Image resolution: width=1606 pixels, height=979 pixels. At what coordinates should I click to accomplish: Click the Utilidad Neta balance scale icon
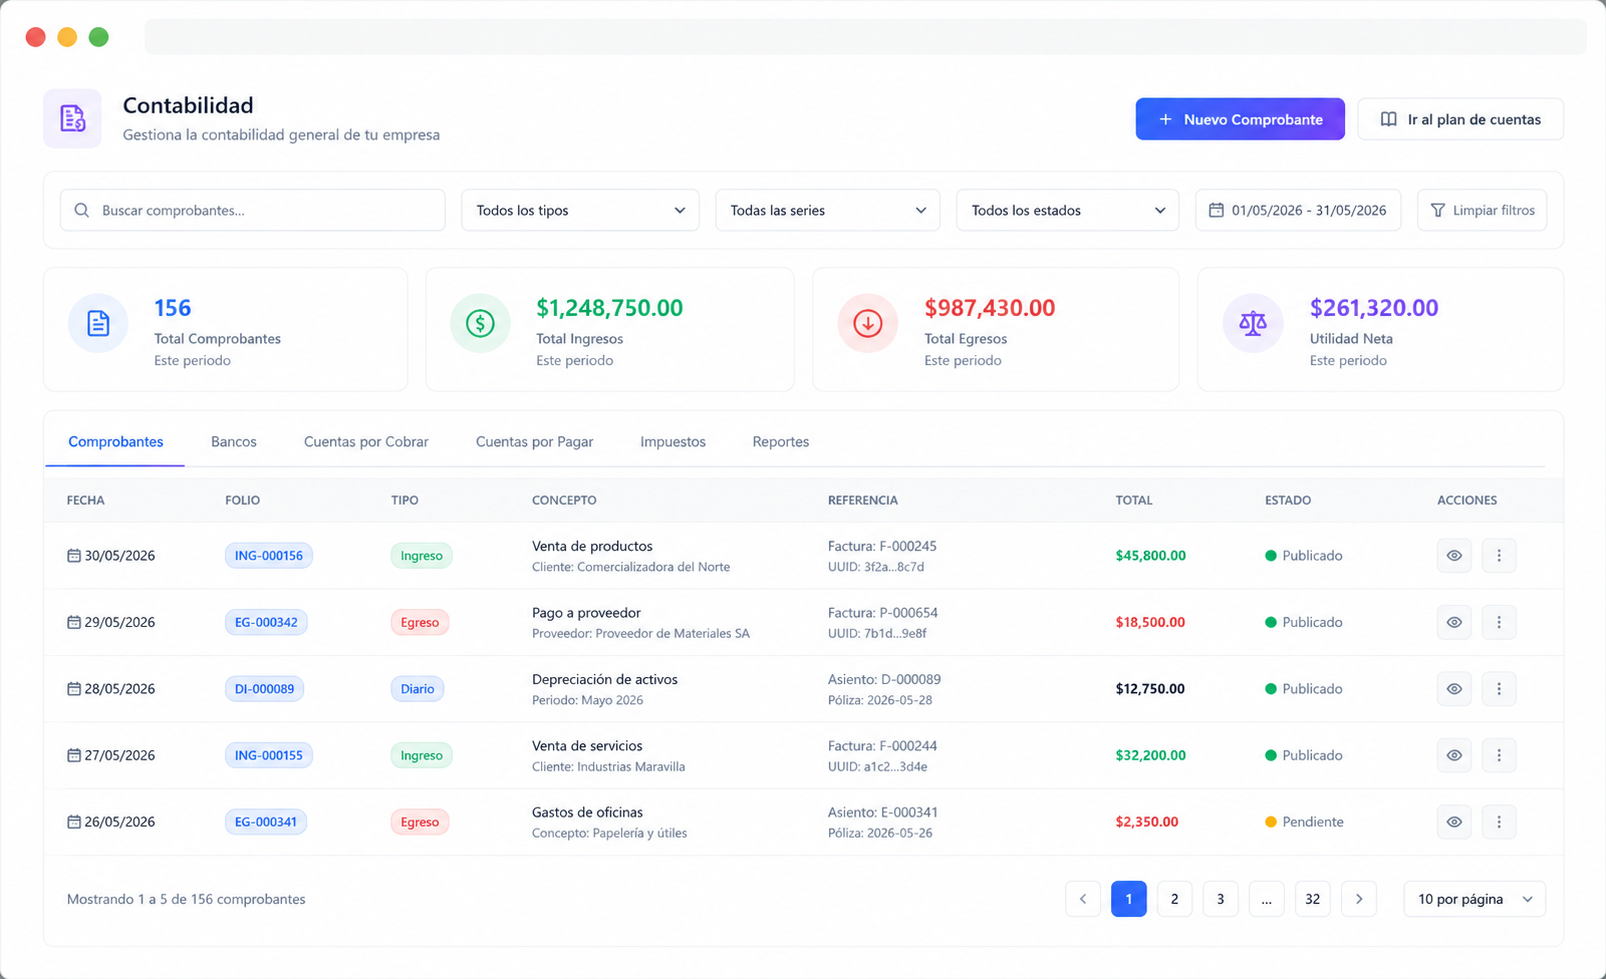pyautogui.click(x=1253, y=323)
